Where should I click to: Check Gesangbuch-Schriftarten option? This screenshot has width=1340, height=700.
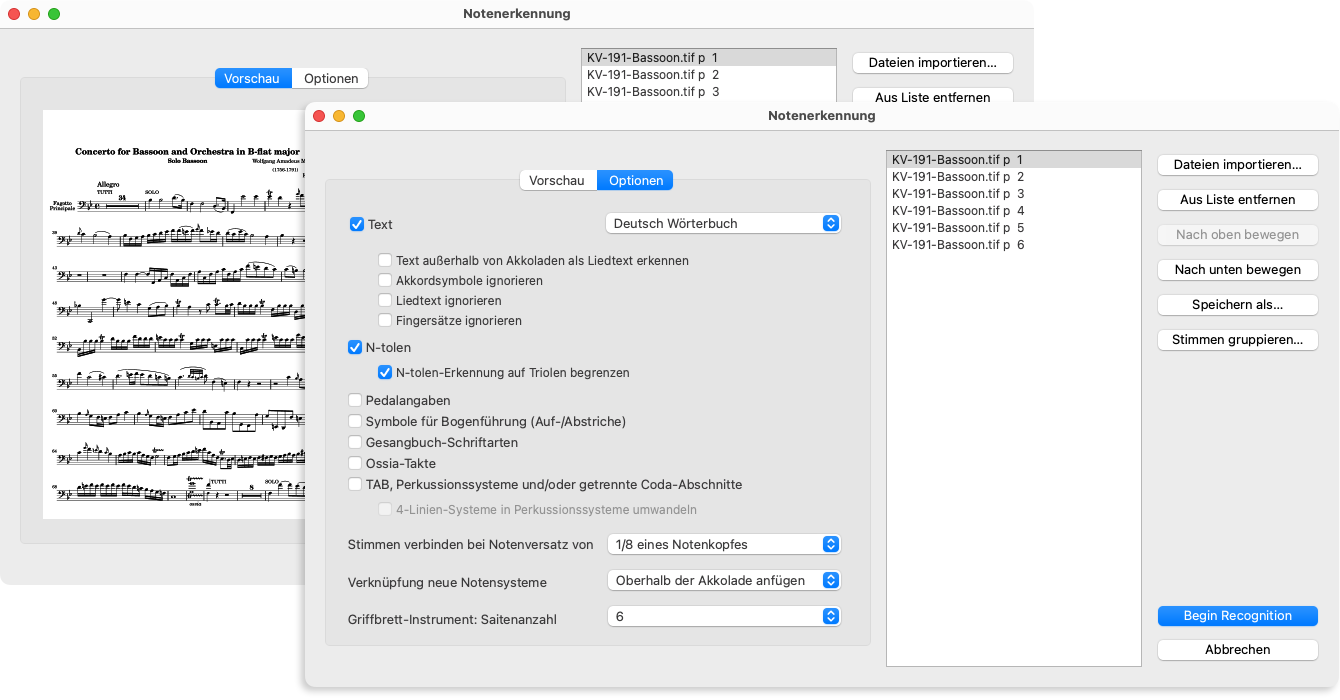coord(355,443)
